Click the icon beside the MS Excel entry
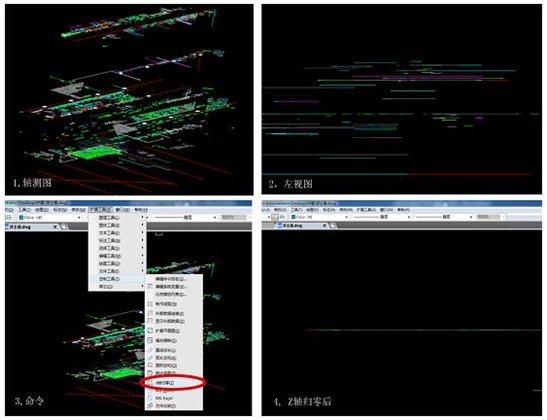547x420 pixels. (150, 398)
